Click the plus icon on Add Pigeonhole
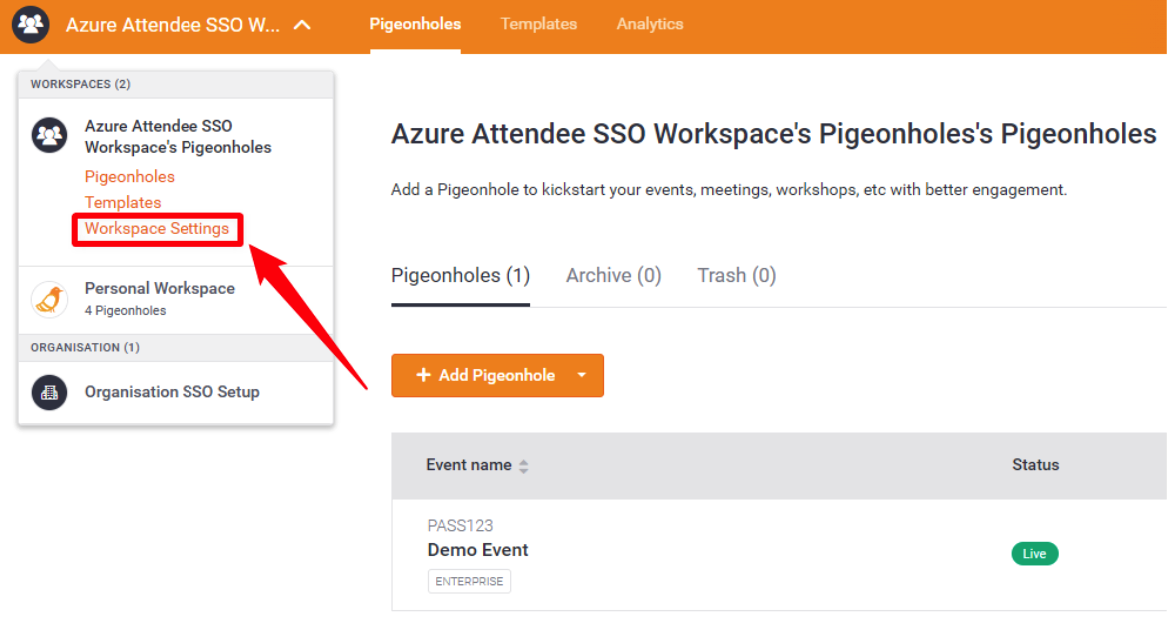This screenshot has width=1167, height=635. (423, 375)
